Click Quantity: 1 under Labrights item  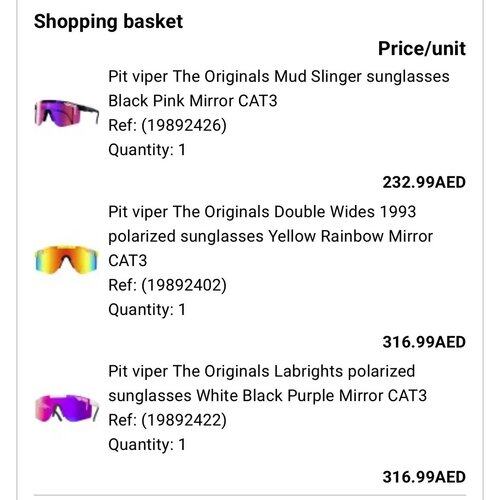pos(147,444)
